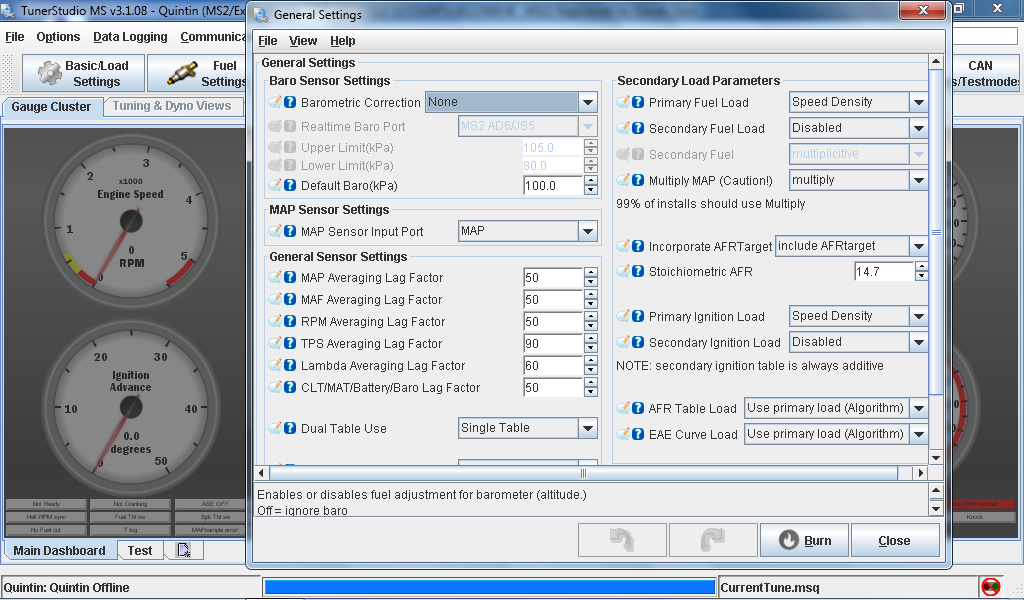Click the redo arrow button

point(712,540)
